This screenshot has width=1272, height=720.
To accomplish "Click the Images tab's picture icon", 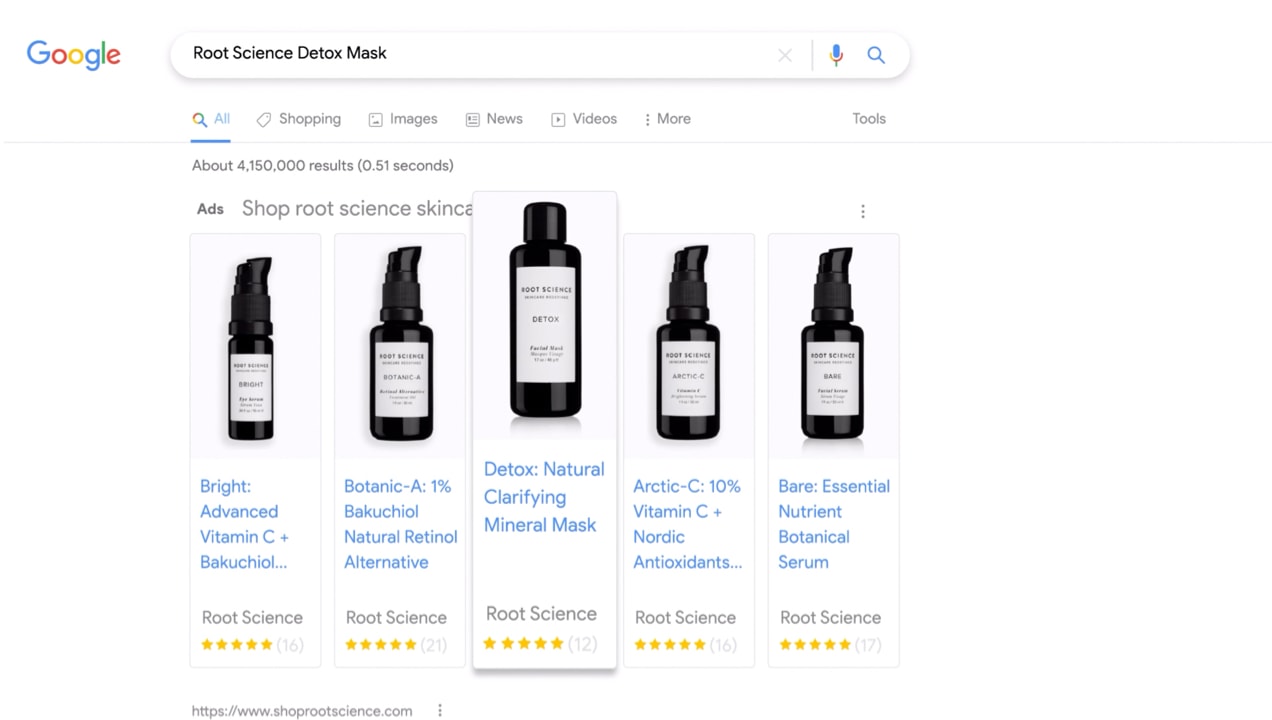I will pyautogui.click(x=375, y=119).
